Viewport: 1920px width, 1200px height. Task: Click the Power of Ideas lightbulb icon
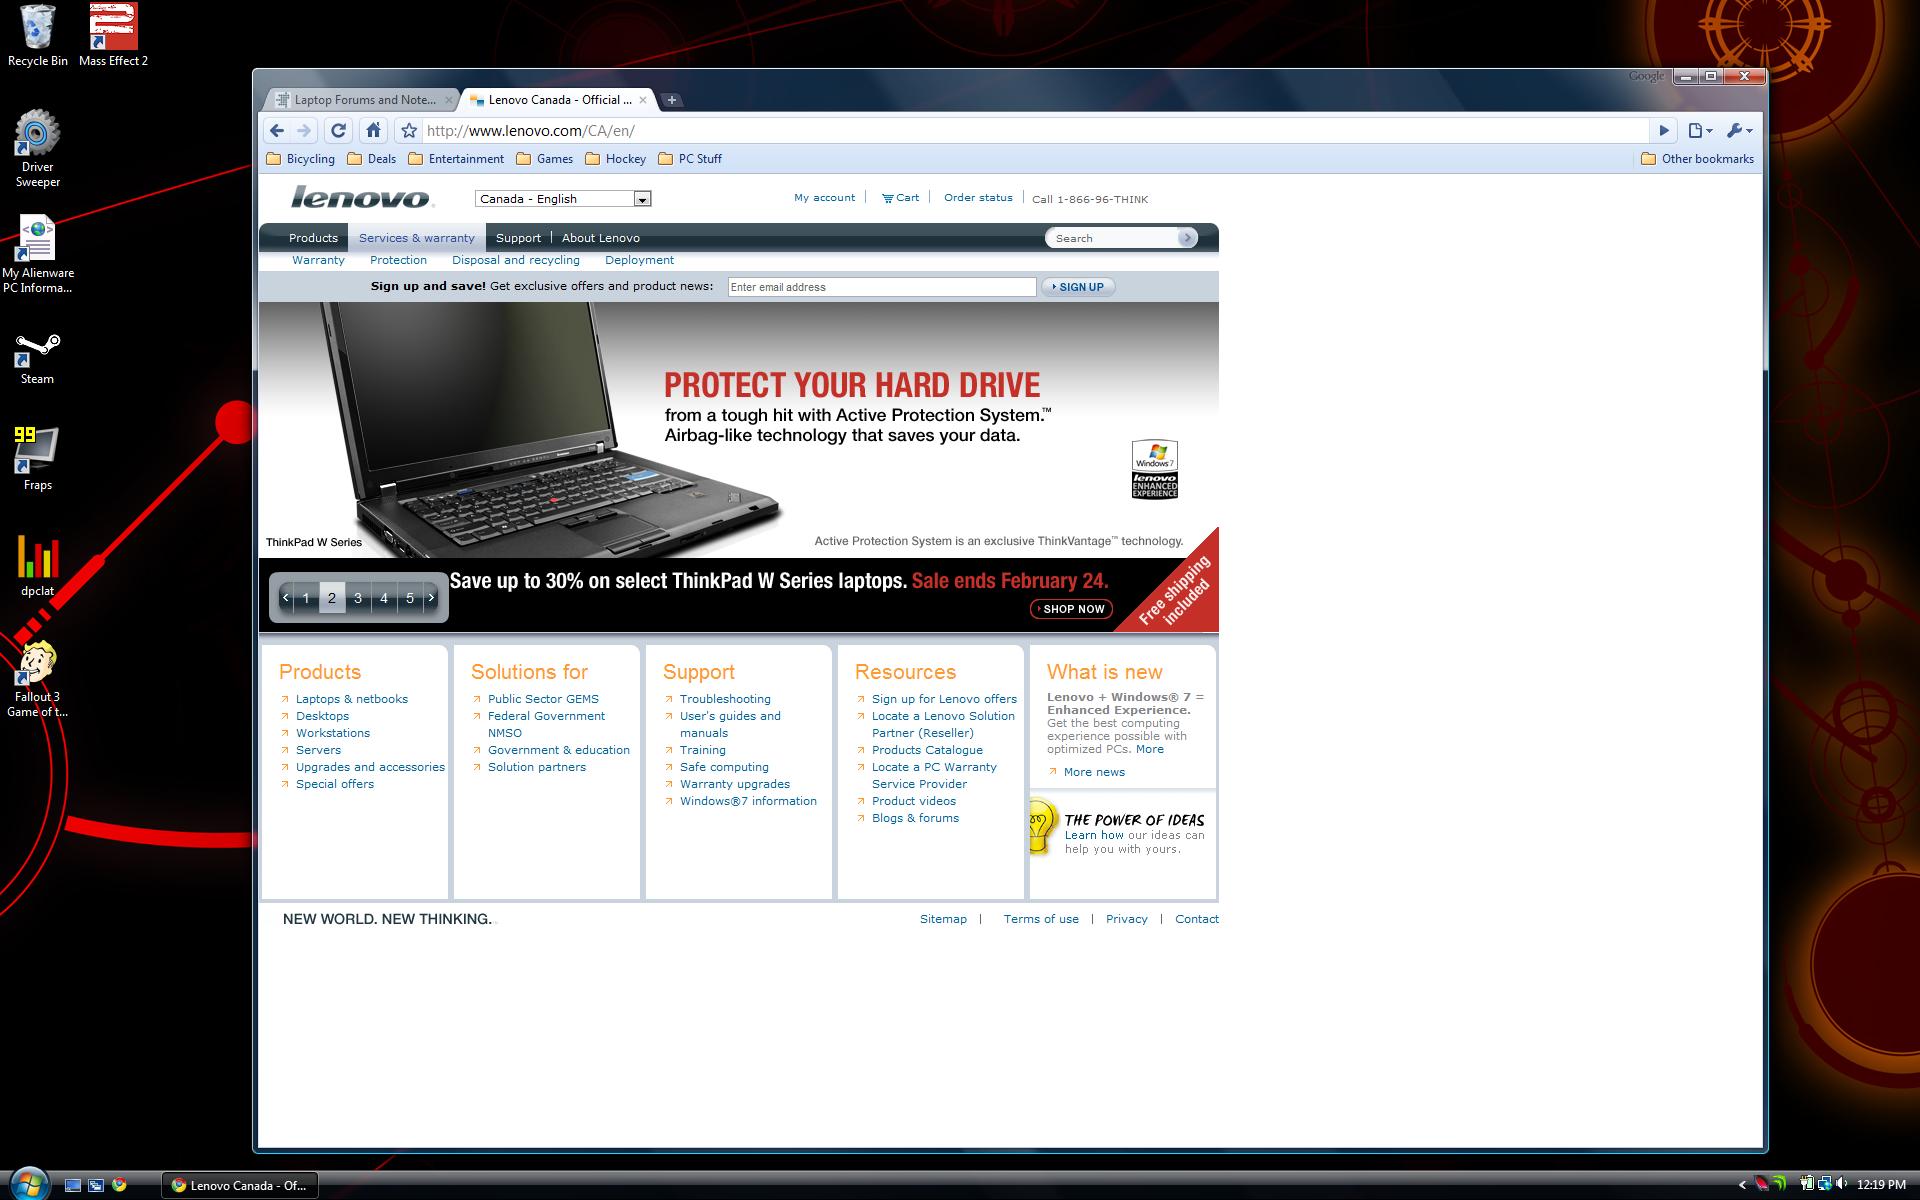(1042, 827)
